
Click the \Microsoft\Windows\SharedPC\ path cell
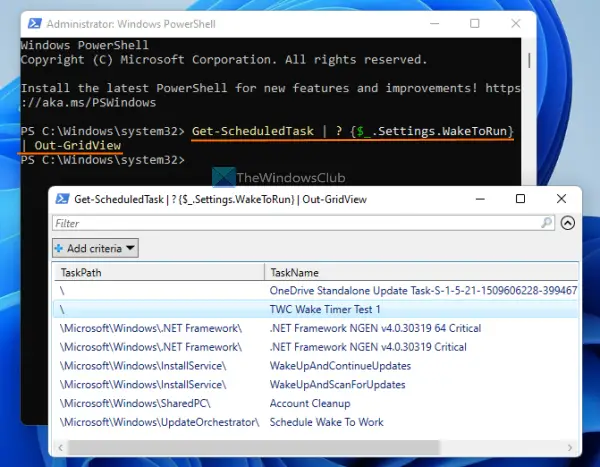[135, 403]
